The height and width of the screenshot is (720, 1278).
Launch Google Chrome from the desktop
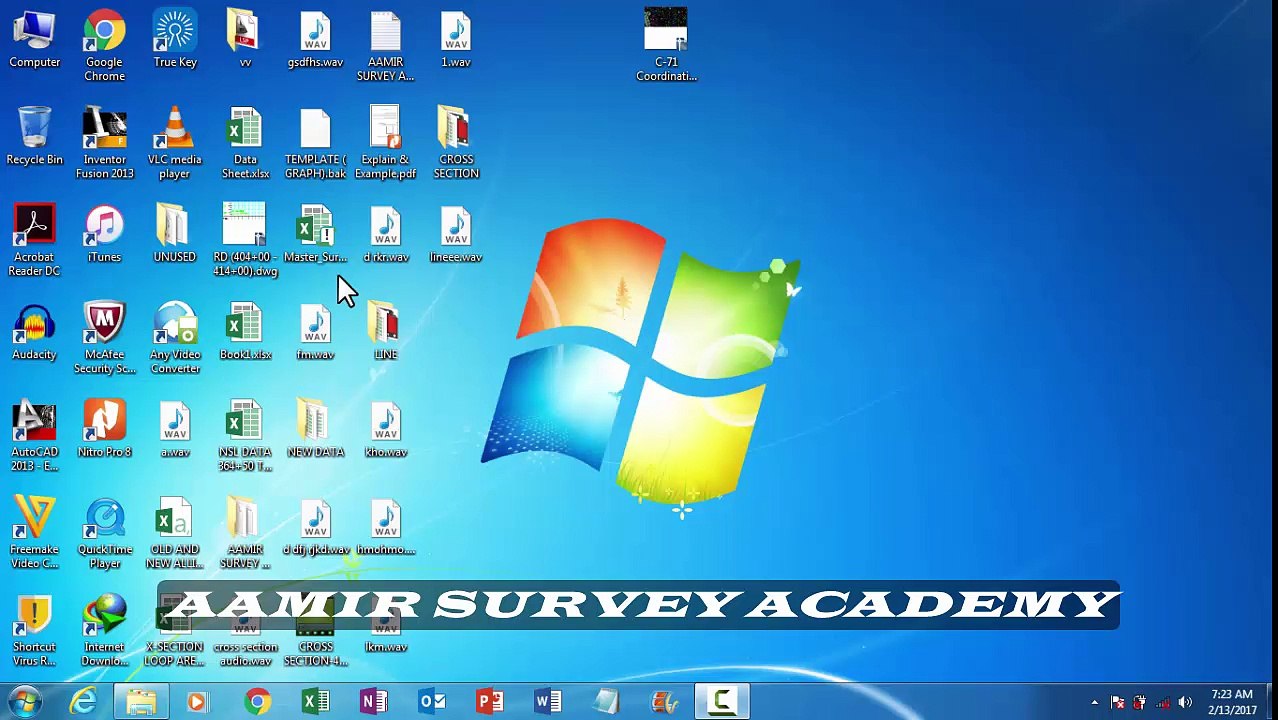tap(104, 46)
